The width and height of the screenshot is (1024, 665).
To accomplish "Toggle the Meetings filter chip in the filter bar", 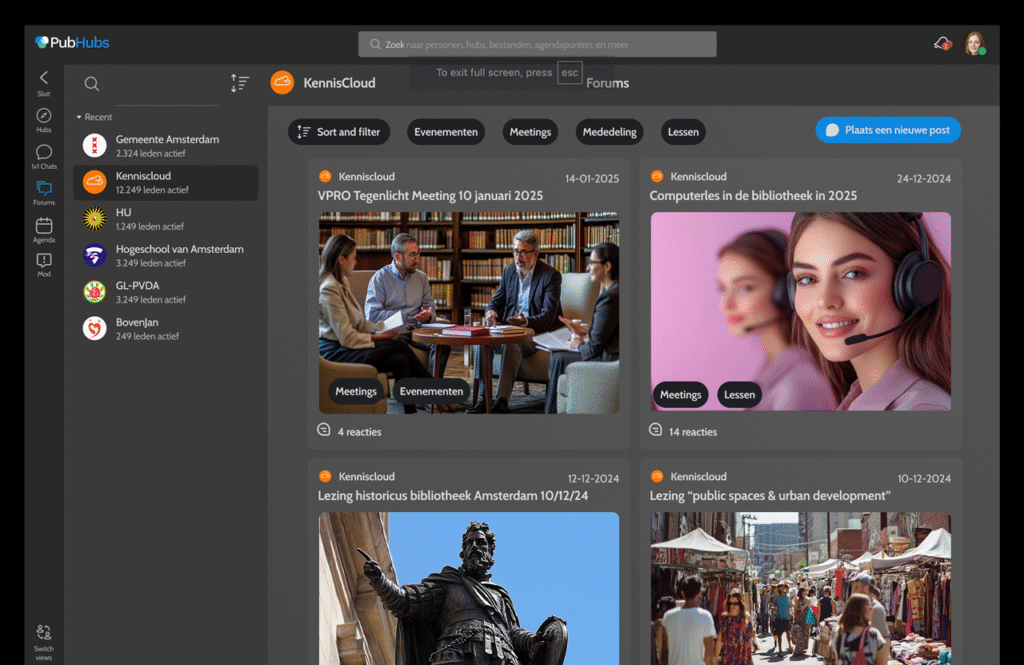I will coord(530,132).
